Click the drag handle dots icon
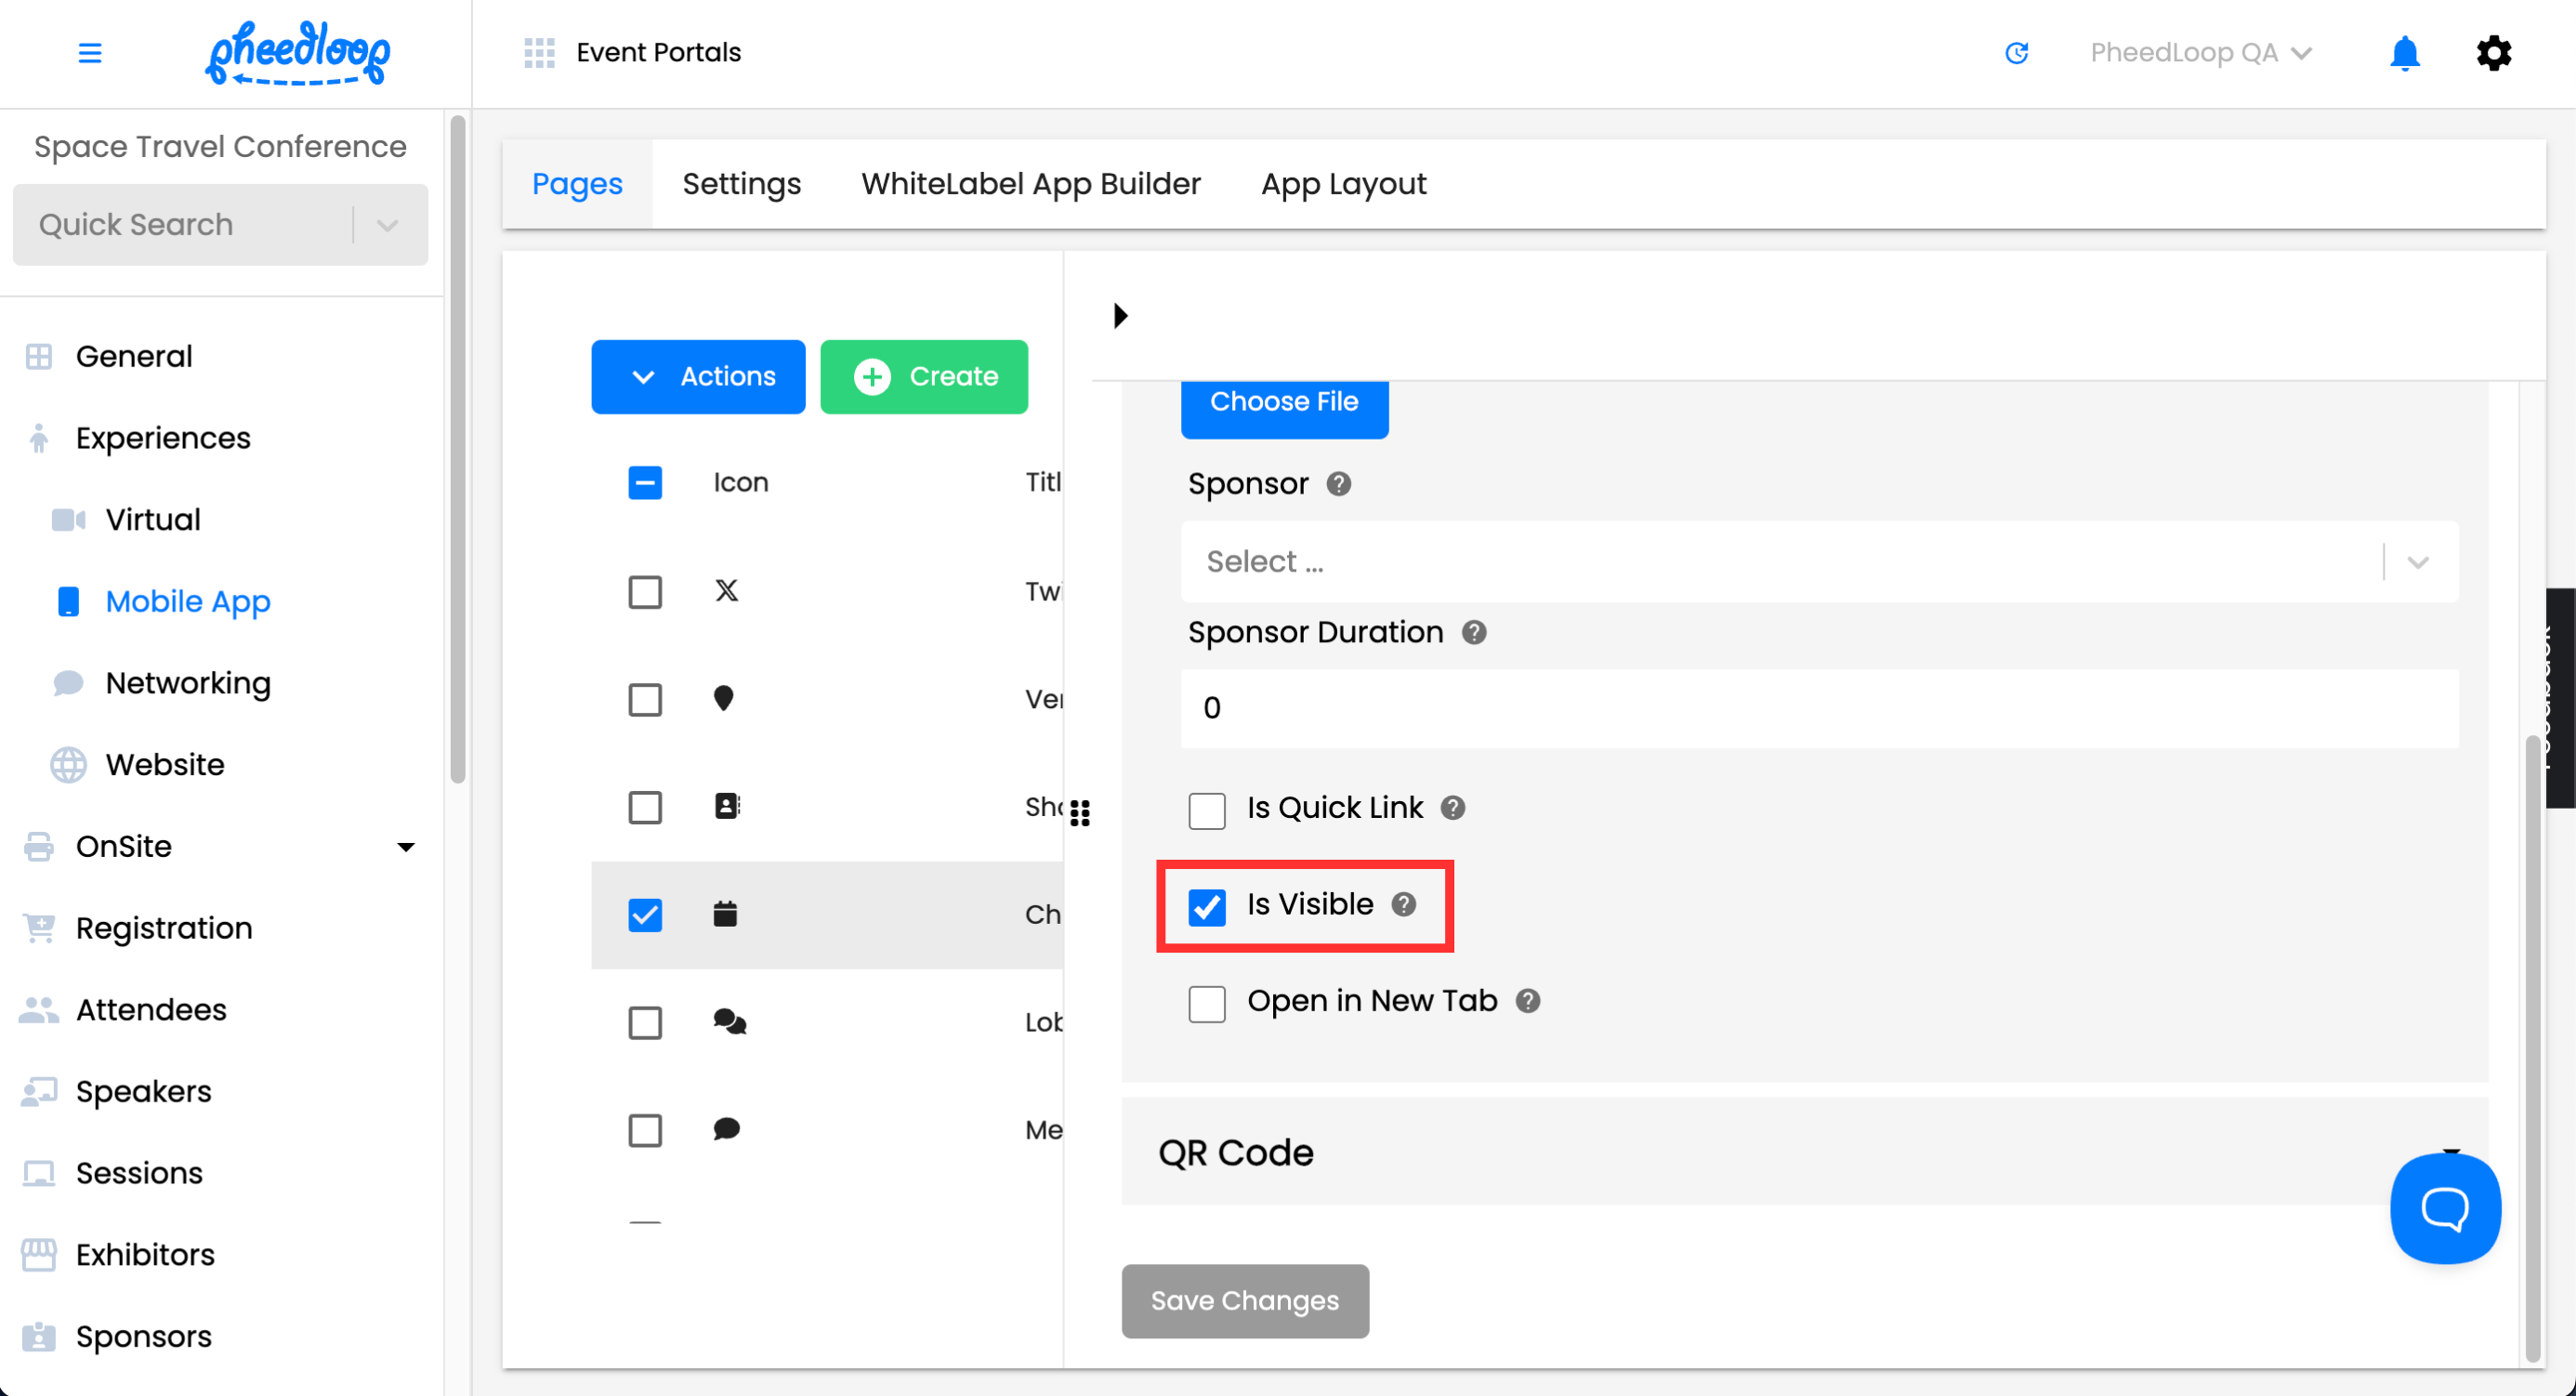The image size is (2576, 1396). (1080, 813)
